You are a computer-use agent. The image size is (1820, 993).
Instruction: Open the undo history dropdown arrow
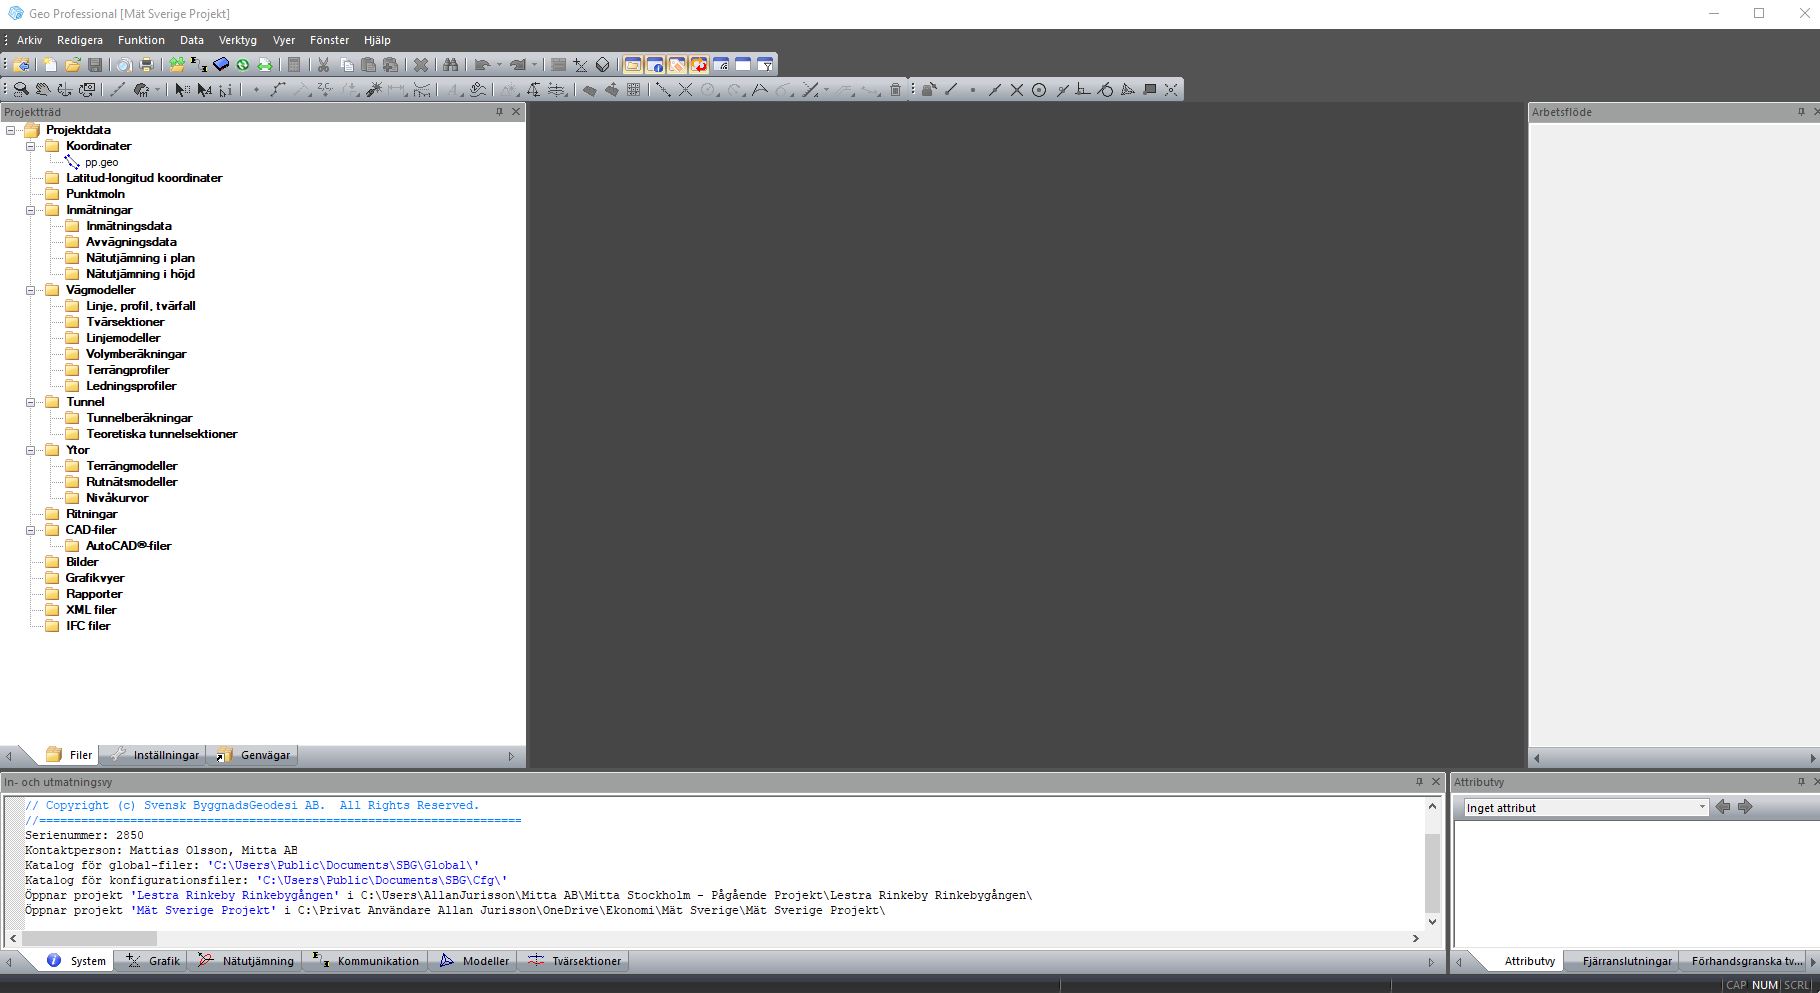point(499,65)
